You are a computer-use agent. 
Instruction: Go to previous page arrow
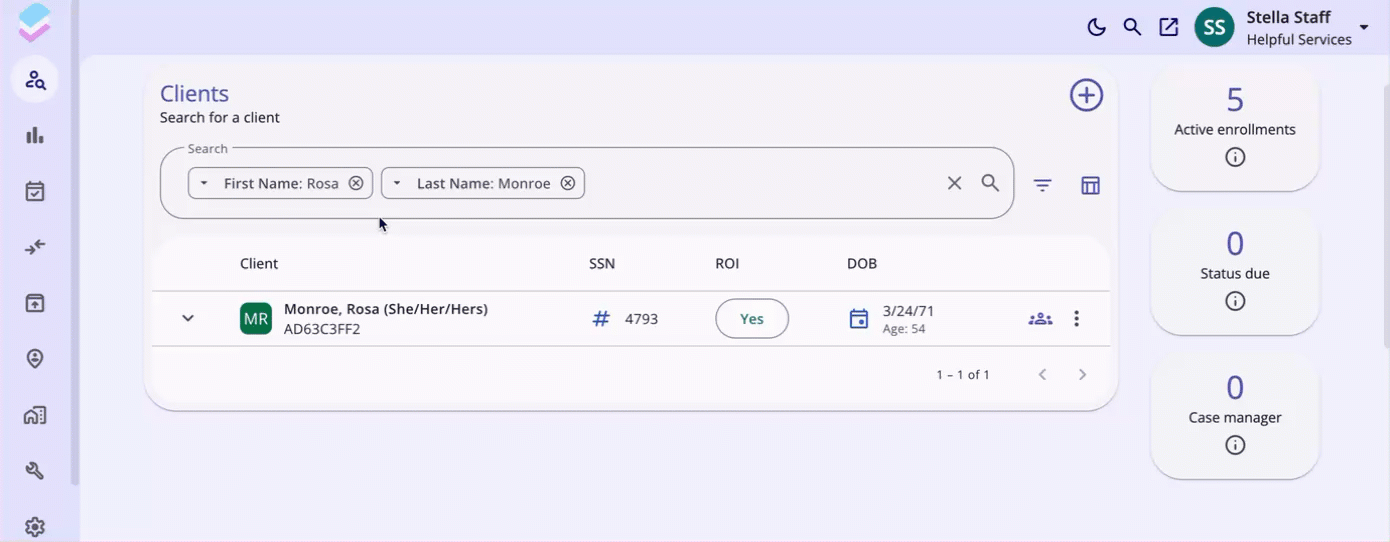1042,374
